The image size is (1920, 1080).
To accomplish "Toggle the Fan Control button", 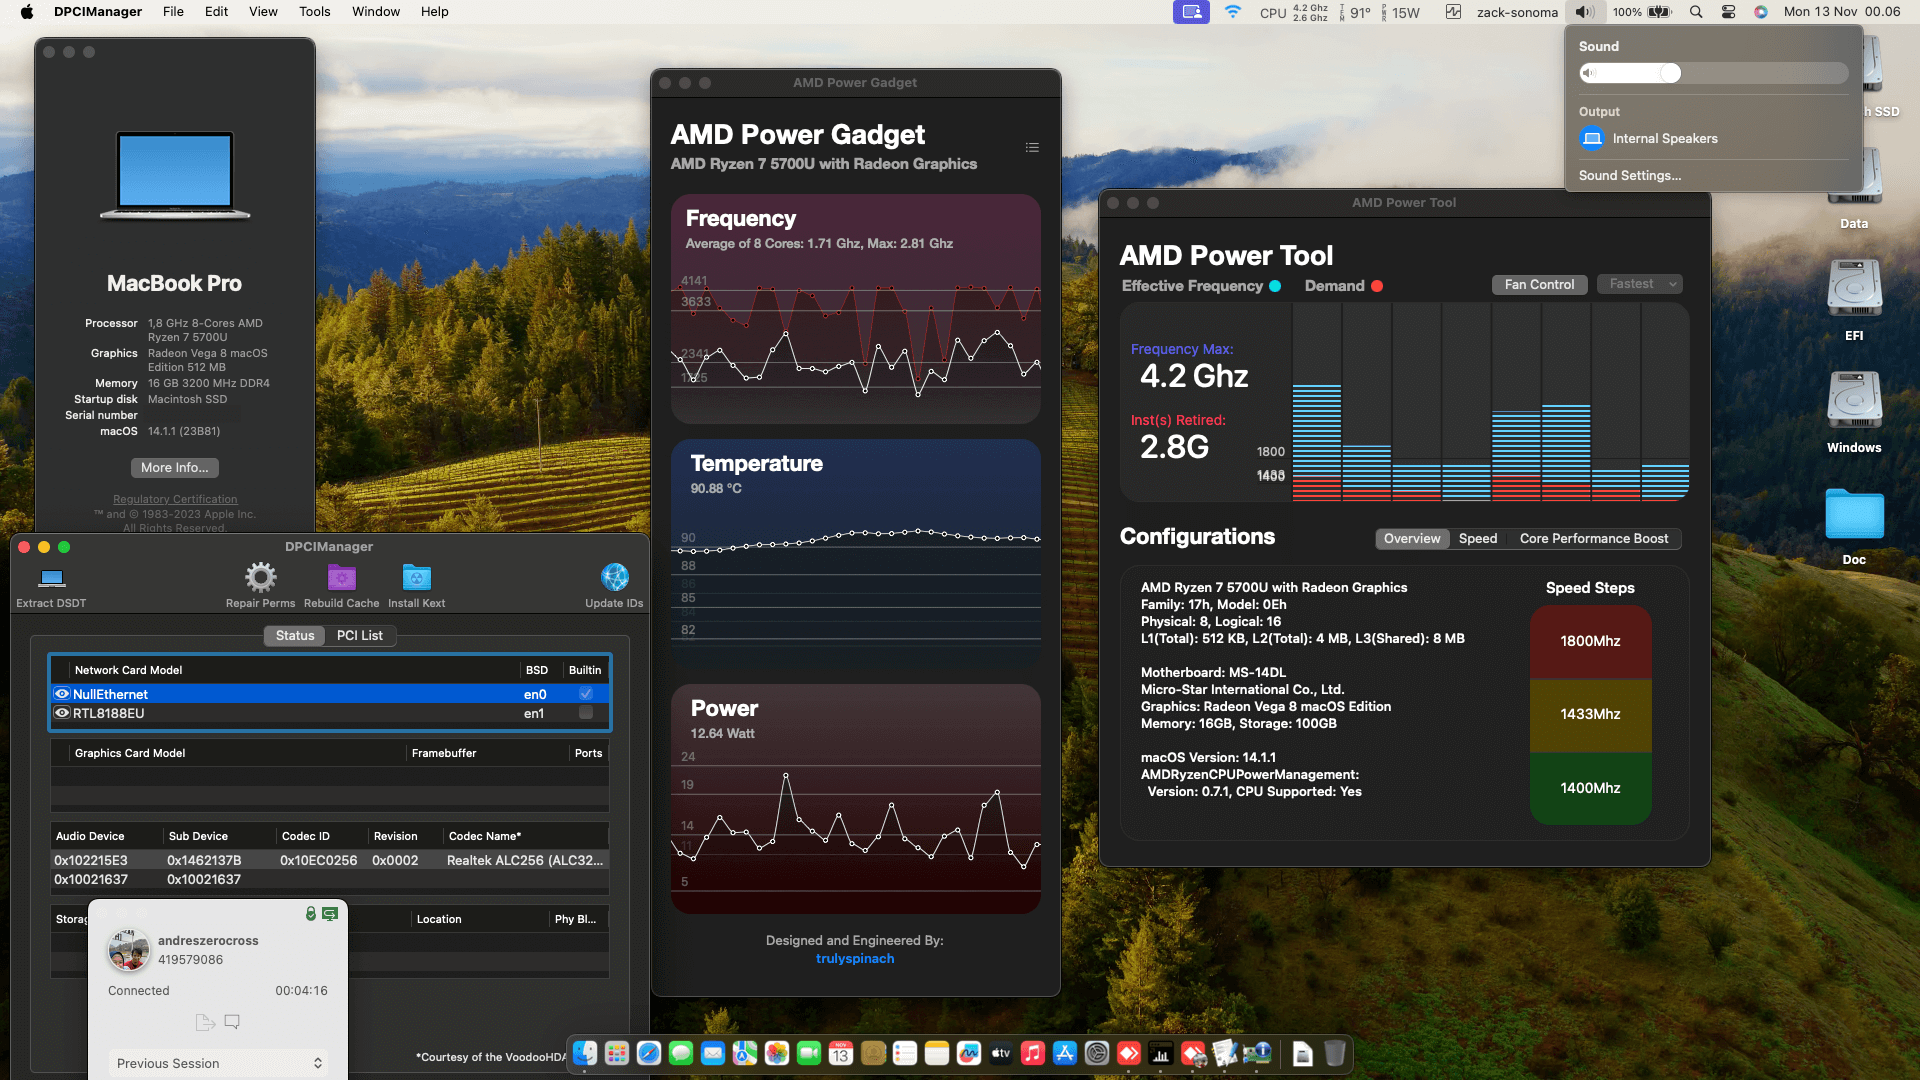I will 1539,284.
